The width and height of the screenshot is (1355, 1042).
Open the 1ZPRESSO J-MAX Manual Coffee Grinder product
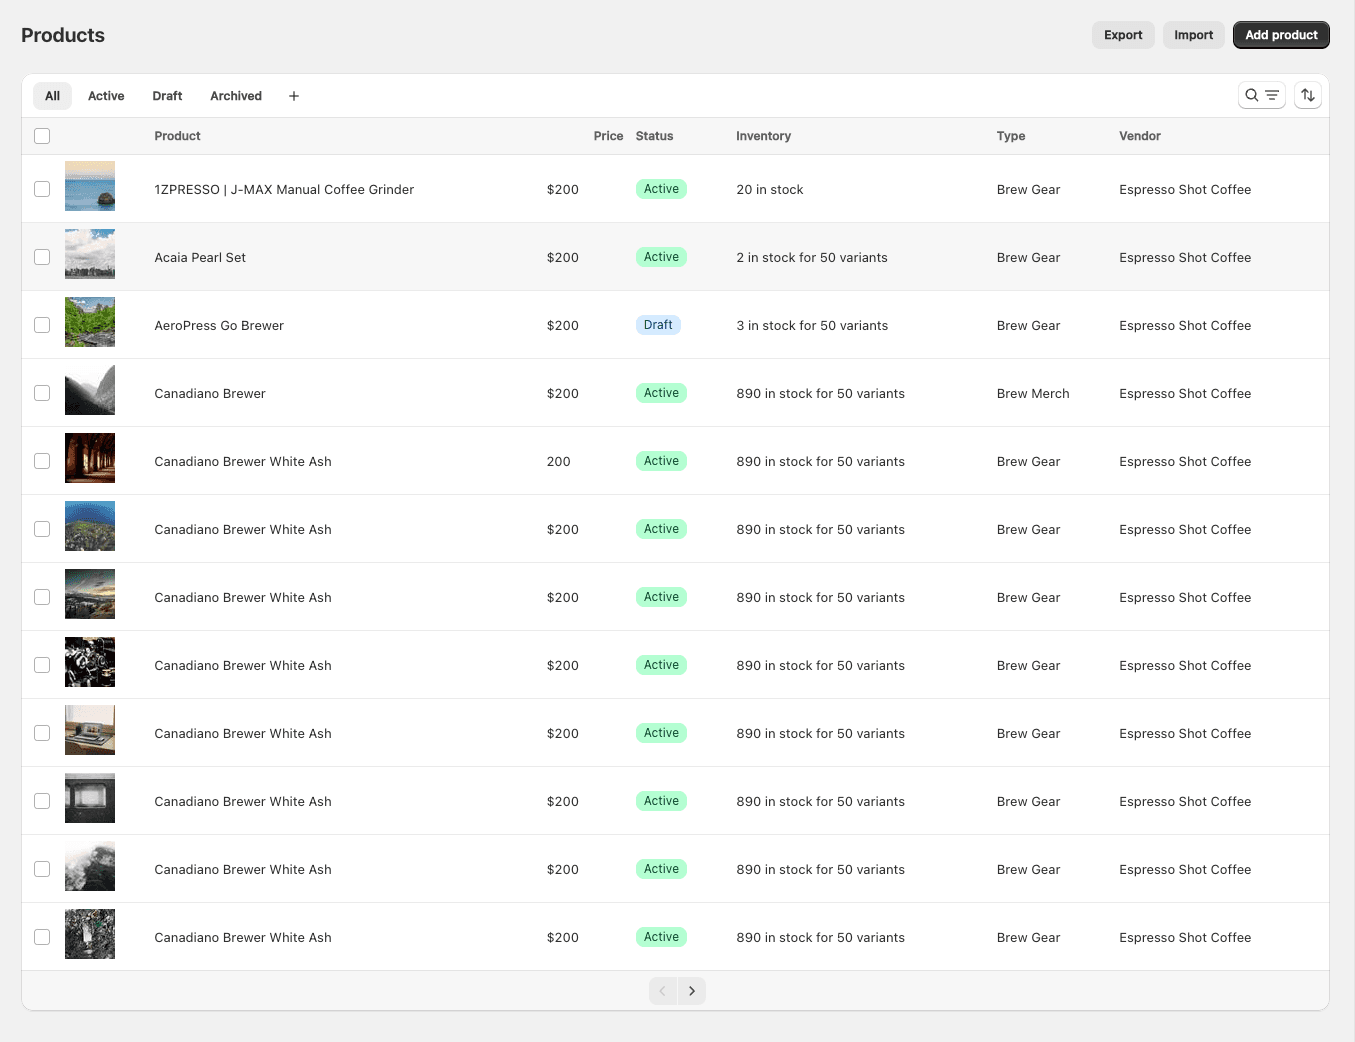click(x=284, y=190)
